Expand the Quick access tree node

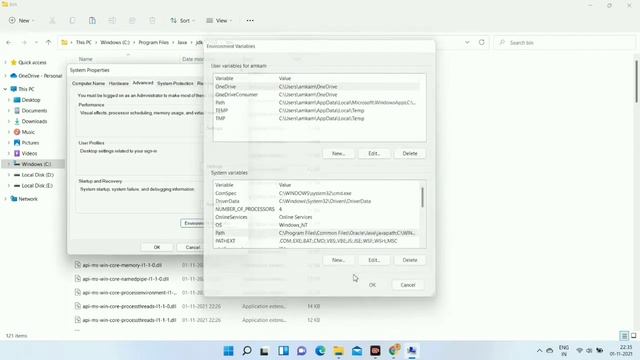(x=5, y=62)
